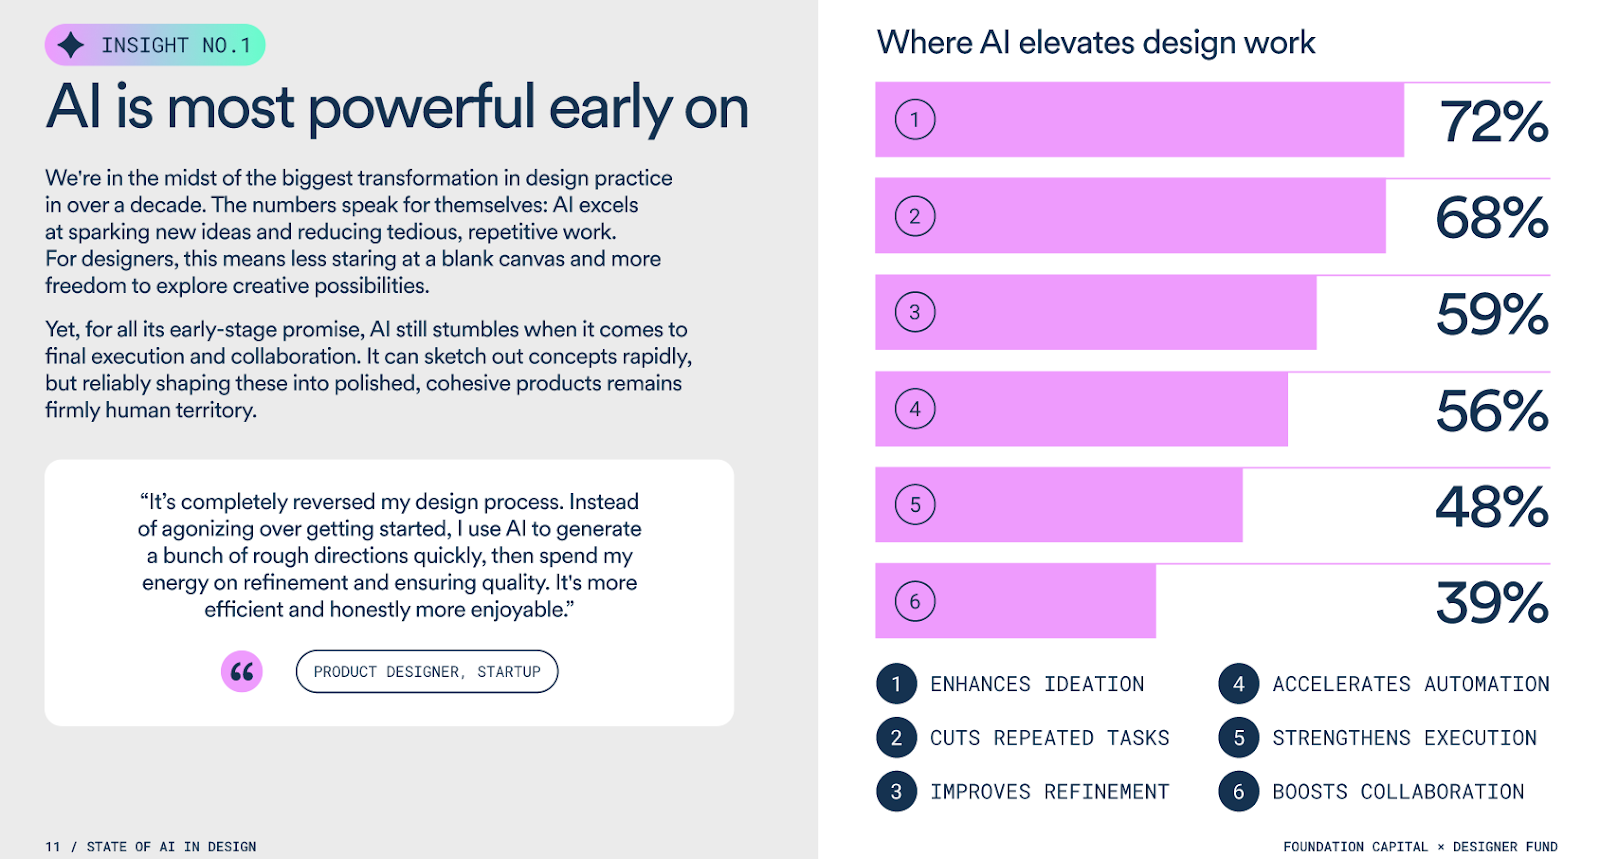Select the Strengthens Execution legend label

[x=1404, y=738]
